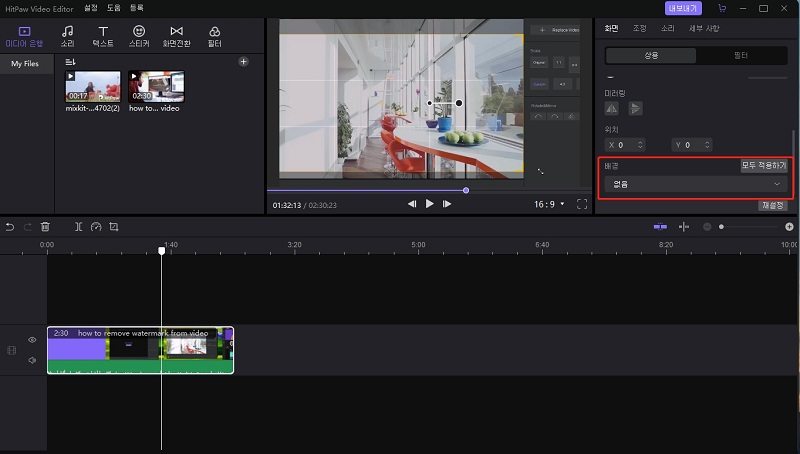This screenshot has width=800, height=454.
Task: Select the crop tool in timeline toolbar
Action: point(114,227)
